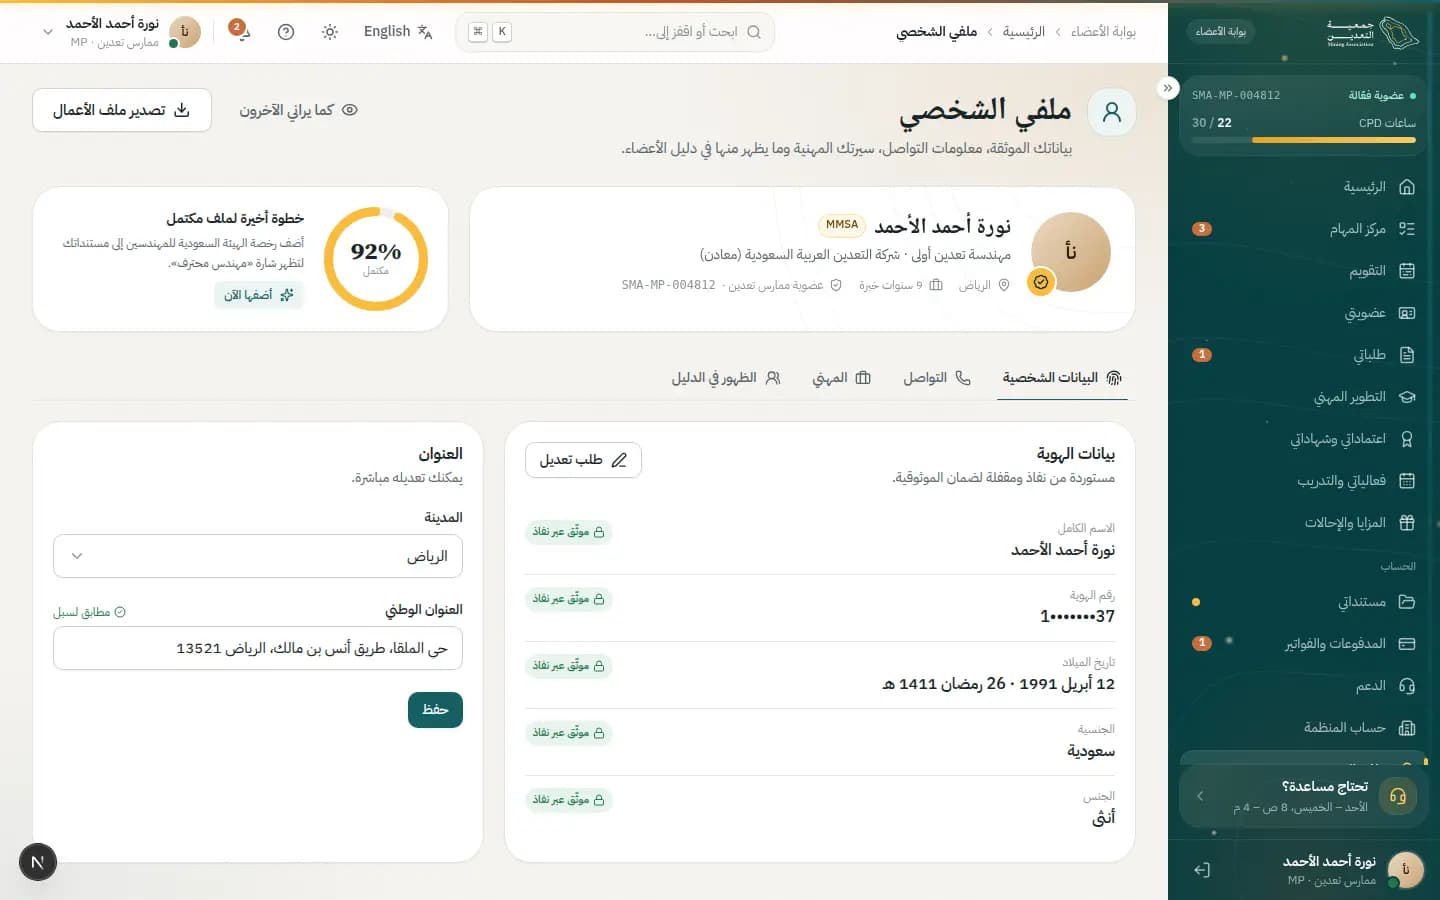Click the MMSA badge next to name
The image size is (1440, 900).
tap(842, 225)
